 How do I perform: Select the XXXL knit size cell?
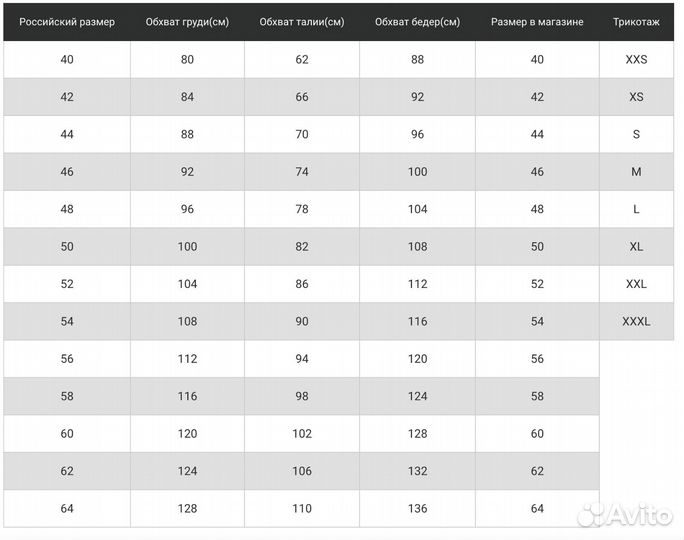pyautogui.click(x=636, y=322)
